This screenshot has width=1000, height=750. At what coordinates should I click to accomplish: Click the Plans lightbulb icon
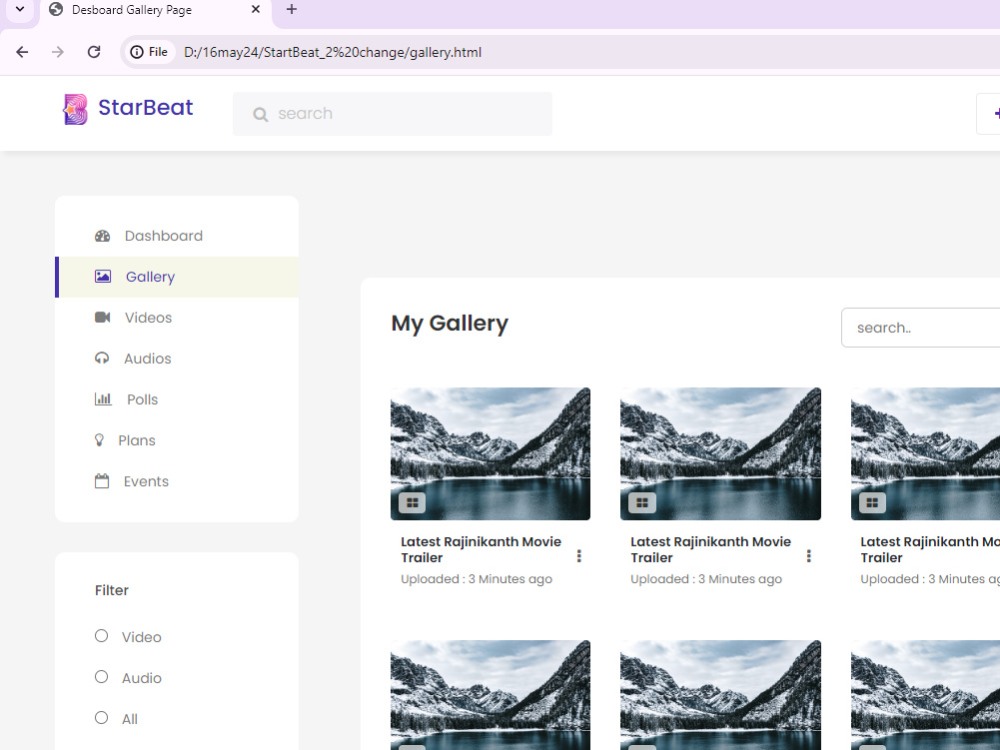(99, 440)
